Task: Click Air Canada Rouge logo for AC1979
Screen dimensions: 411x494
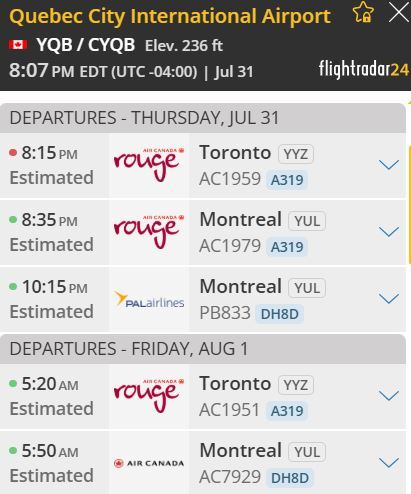Action: [149, 232]
